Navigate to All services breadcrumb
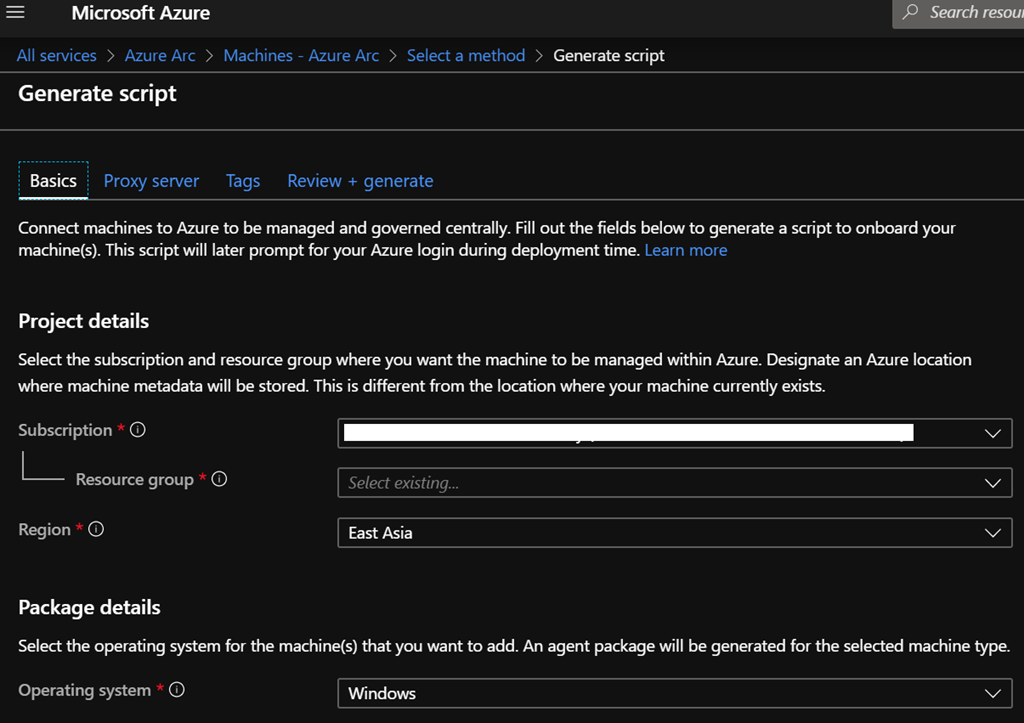 pyautogui.click(x=57, y=56)
